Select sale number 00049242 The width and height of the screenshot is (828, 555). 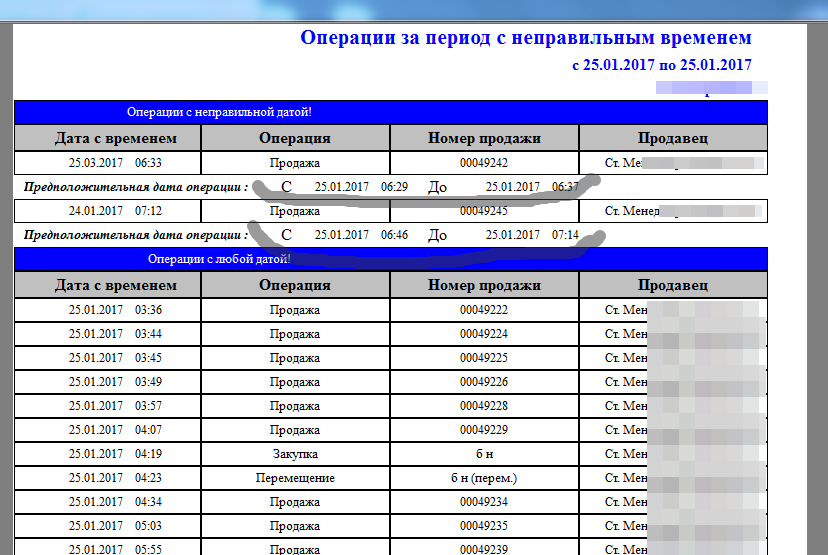click(x=484, y=163)
